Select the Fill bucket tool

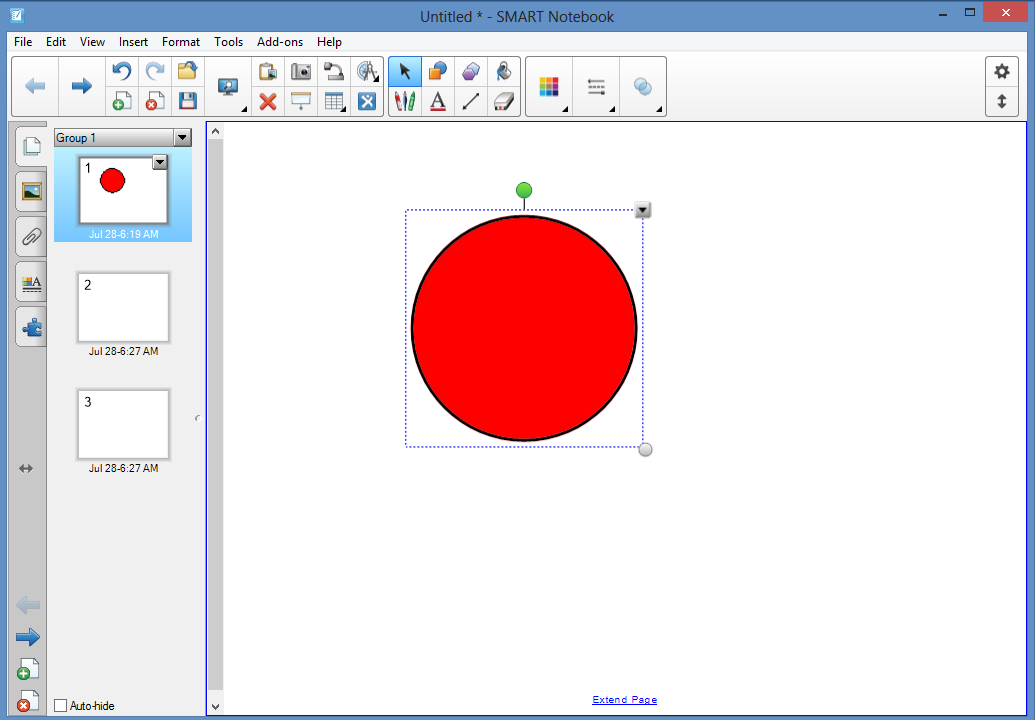coord(504,71)
